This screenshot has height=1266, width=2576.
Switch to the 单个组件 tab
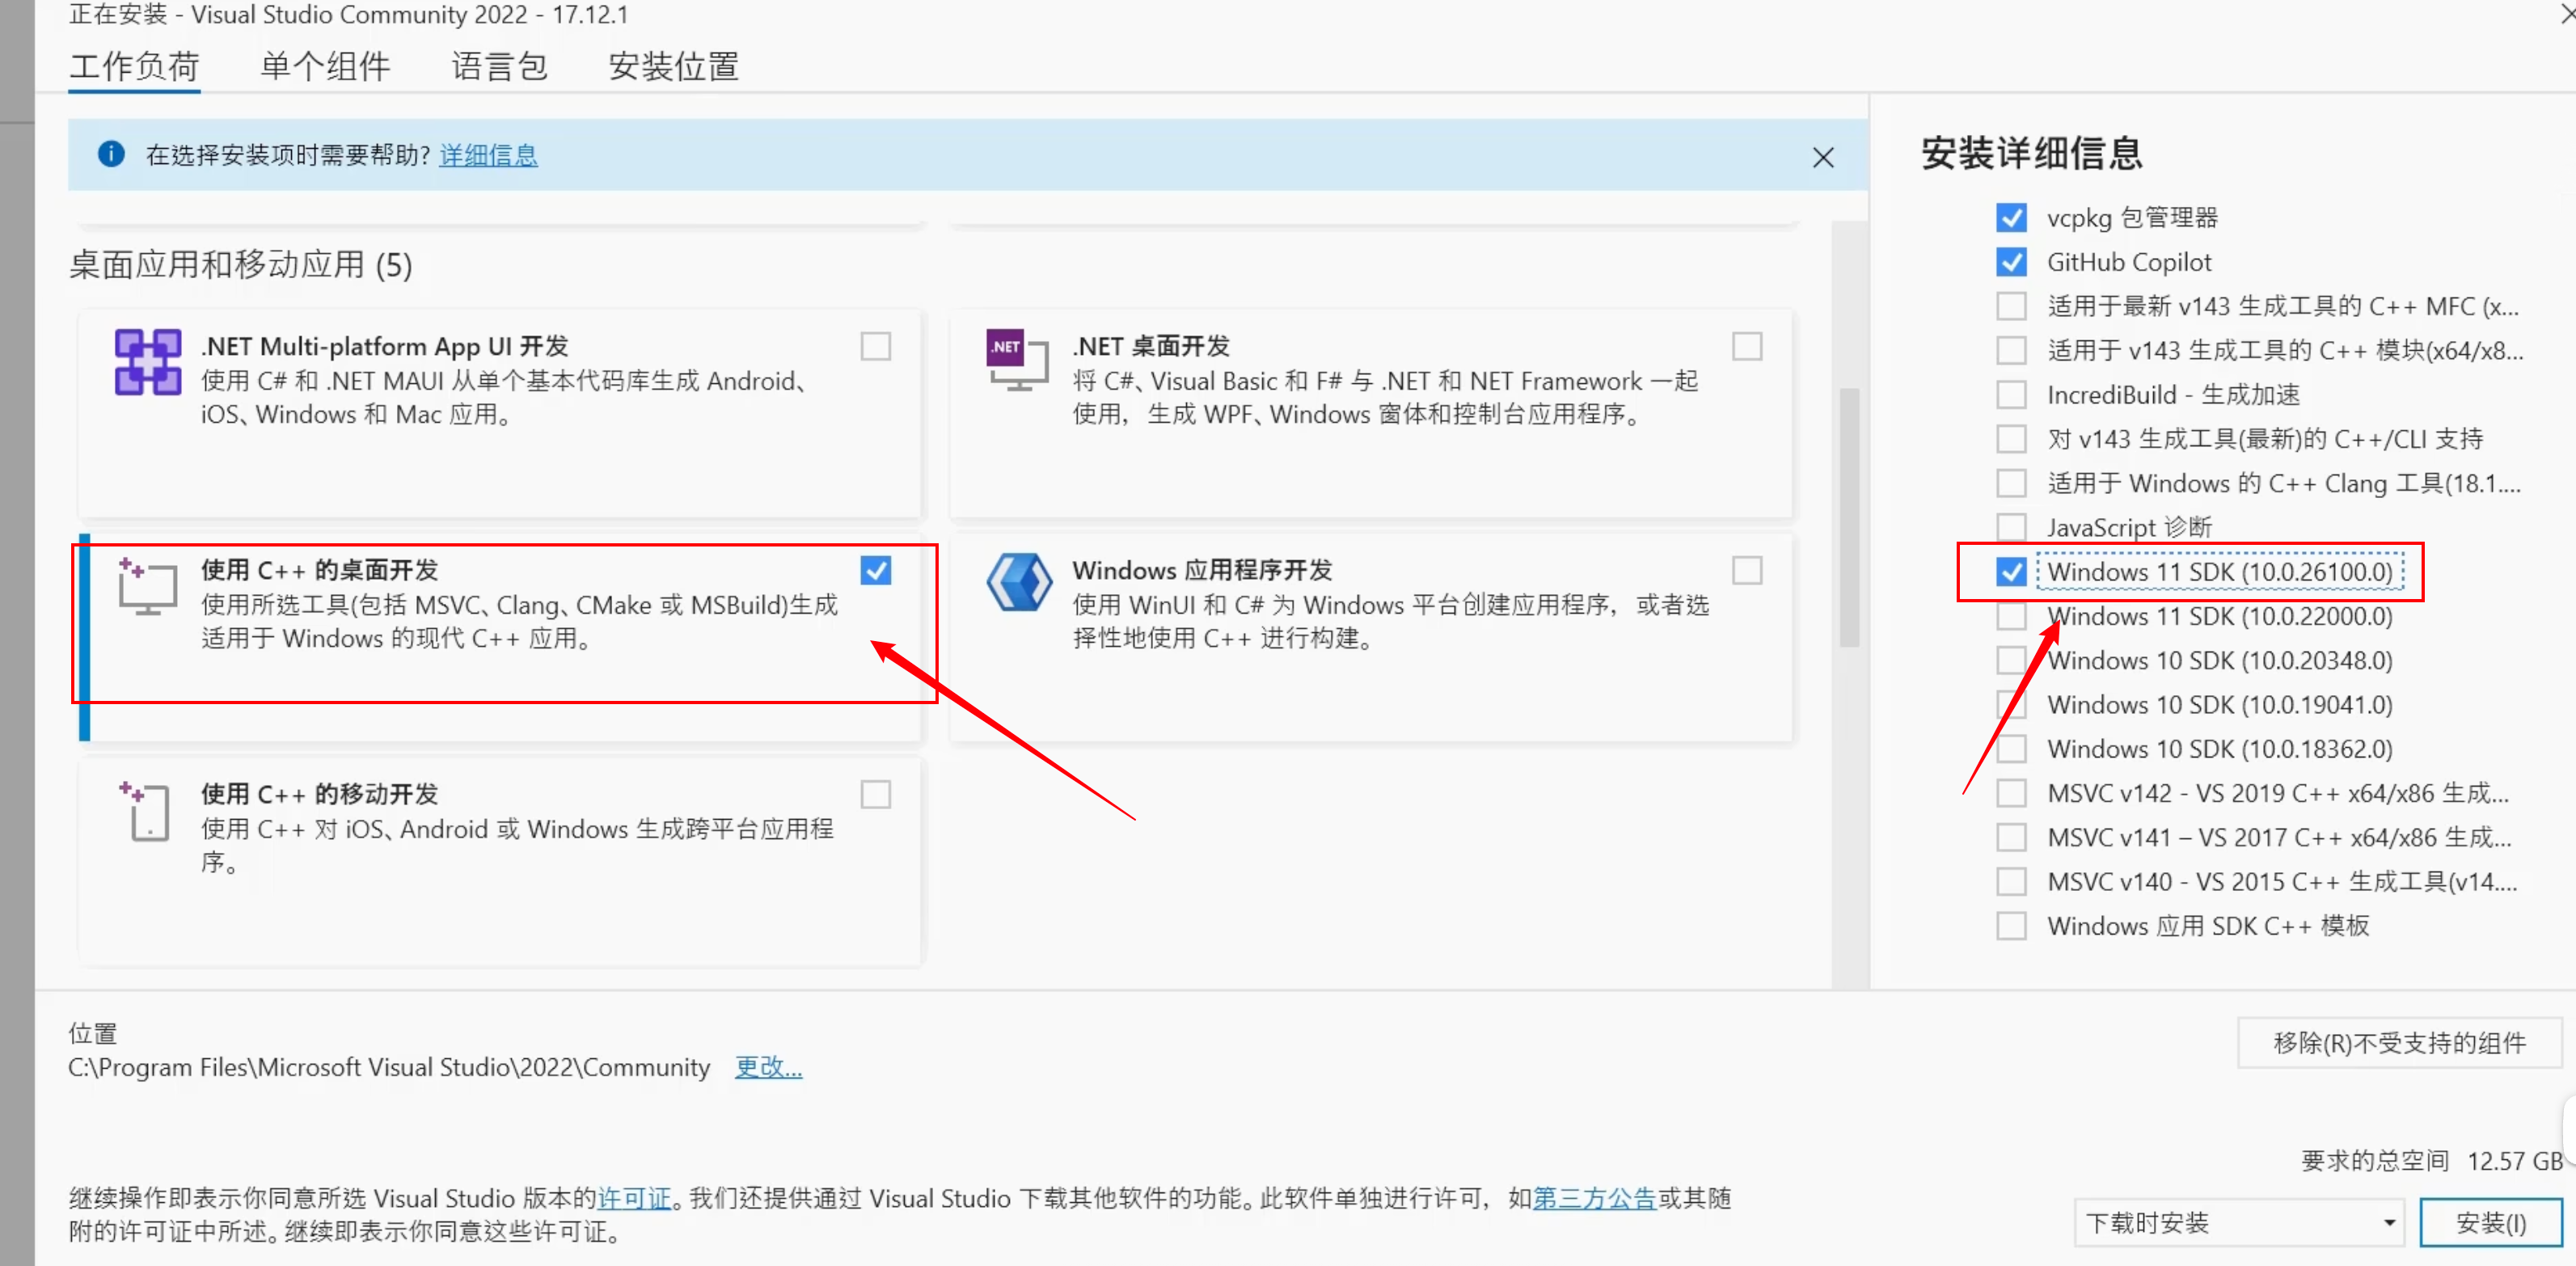(325, 66)
